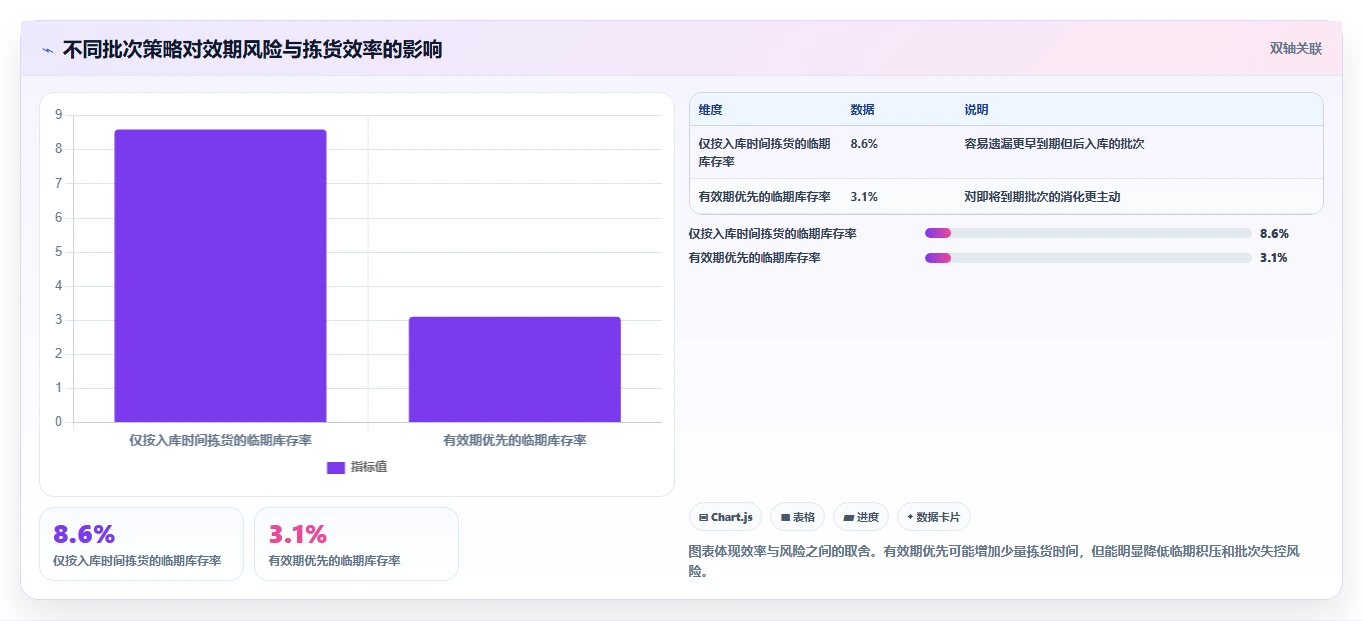Click the 数据 column header

pos(862,109)
